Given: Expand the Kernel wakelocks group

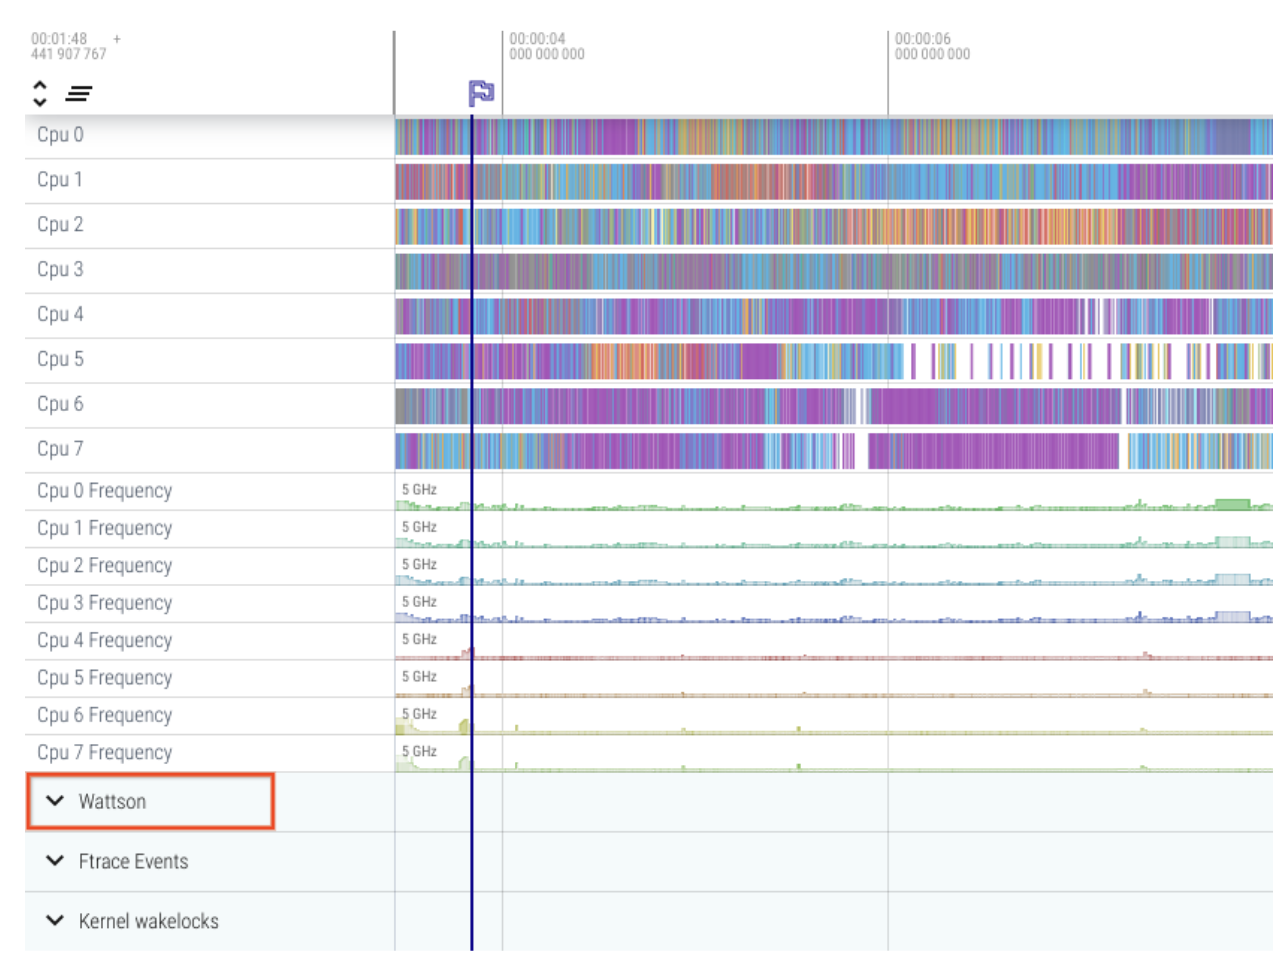Looking at the screenshot, I should [x=148, y=922].
